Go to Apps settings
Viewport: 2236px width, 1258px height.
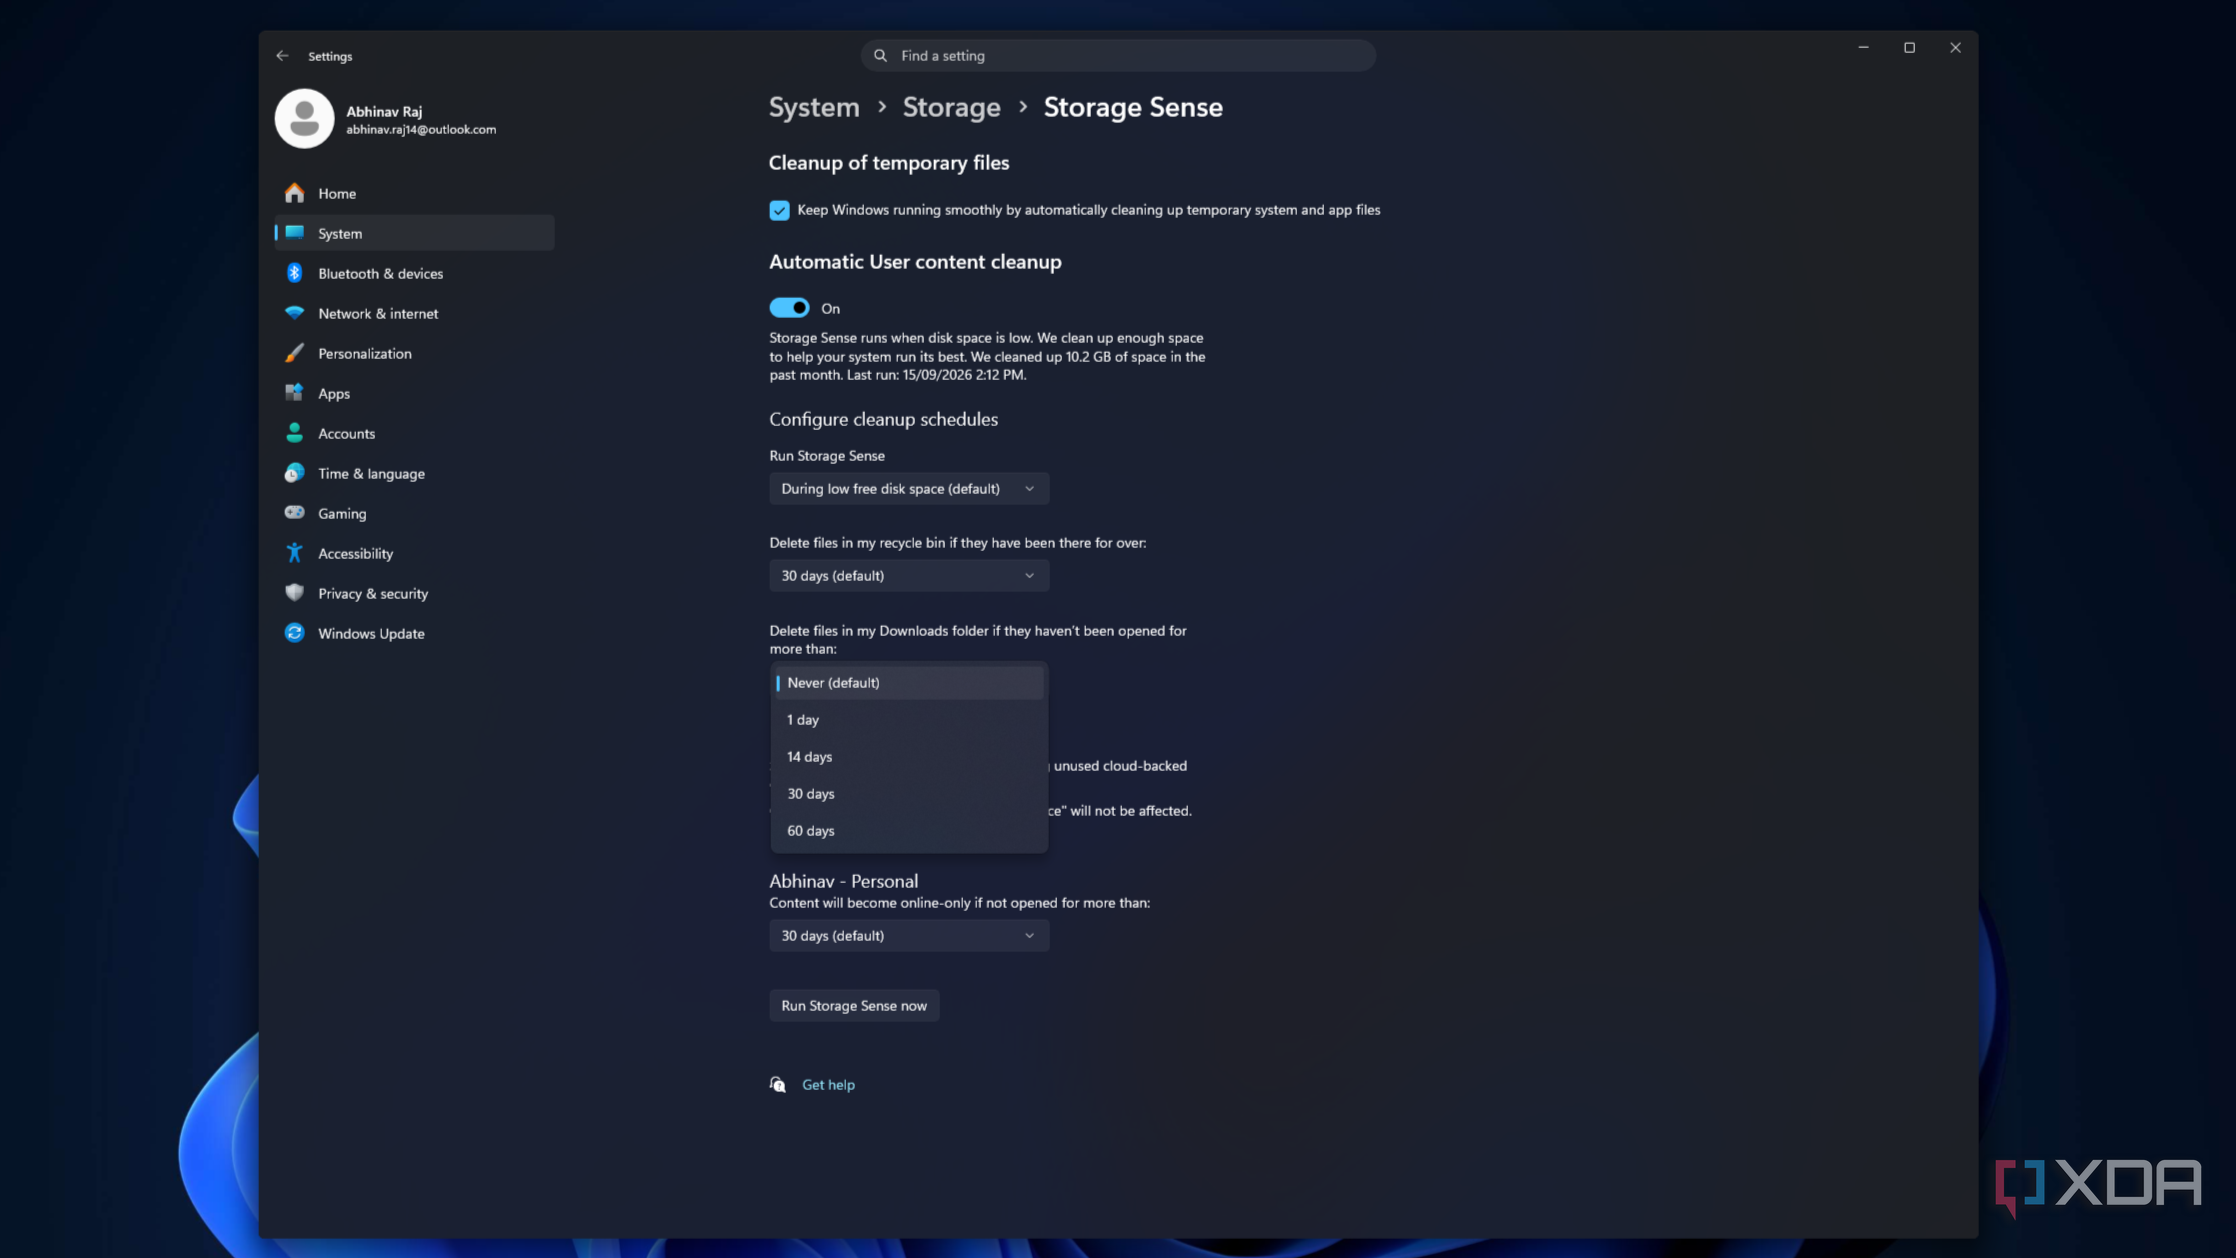click(414, 393)
